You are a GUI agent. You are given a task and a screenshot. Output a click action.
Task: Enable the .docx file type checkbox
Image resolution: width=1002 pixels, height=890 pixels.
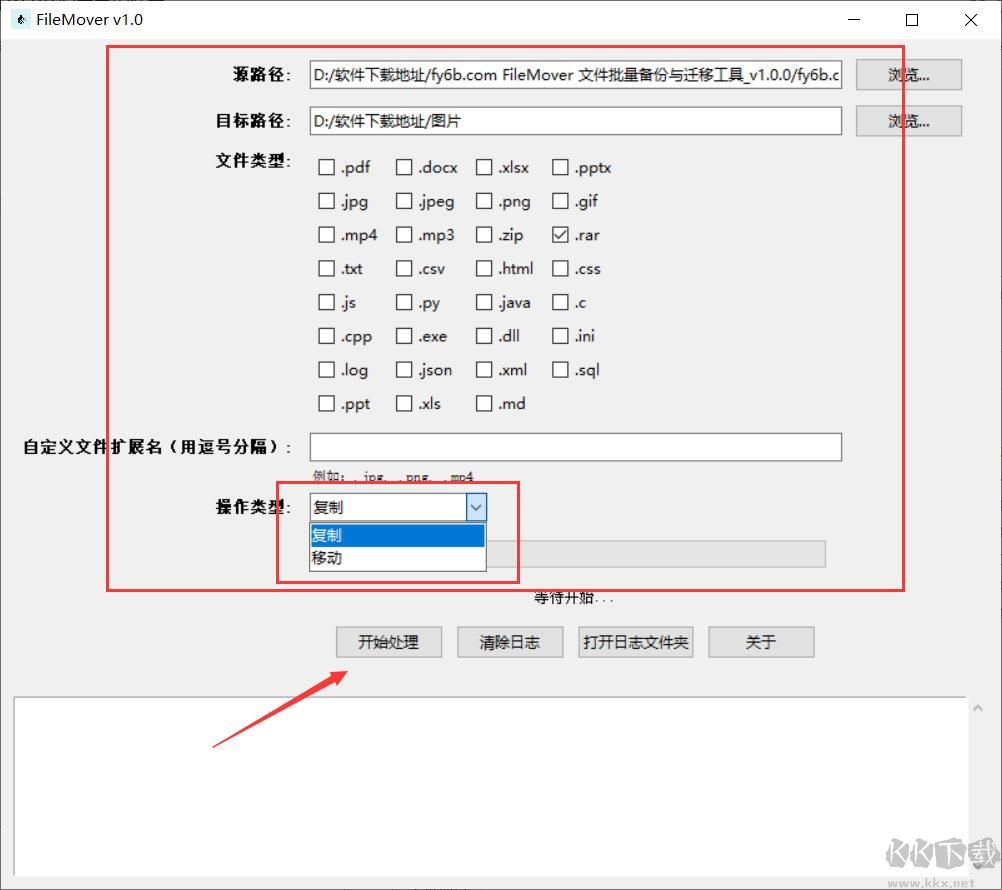(405, 167)
